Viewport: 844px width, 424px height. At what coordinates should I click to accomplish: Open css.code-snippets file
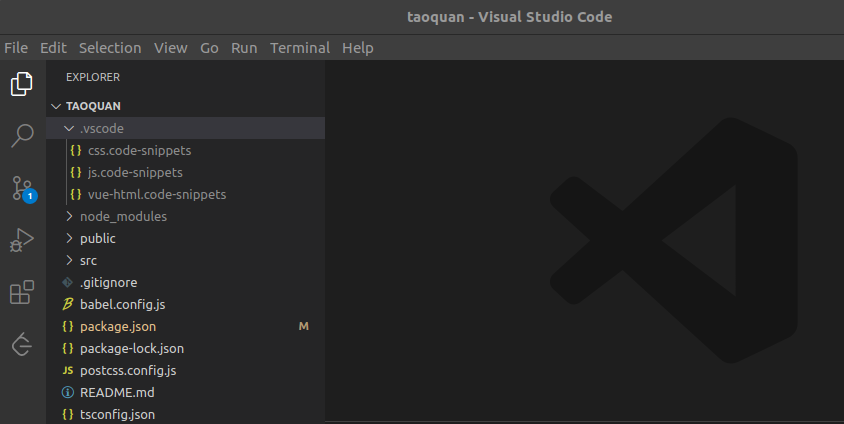[139, 150]
